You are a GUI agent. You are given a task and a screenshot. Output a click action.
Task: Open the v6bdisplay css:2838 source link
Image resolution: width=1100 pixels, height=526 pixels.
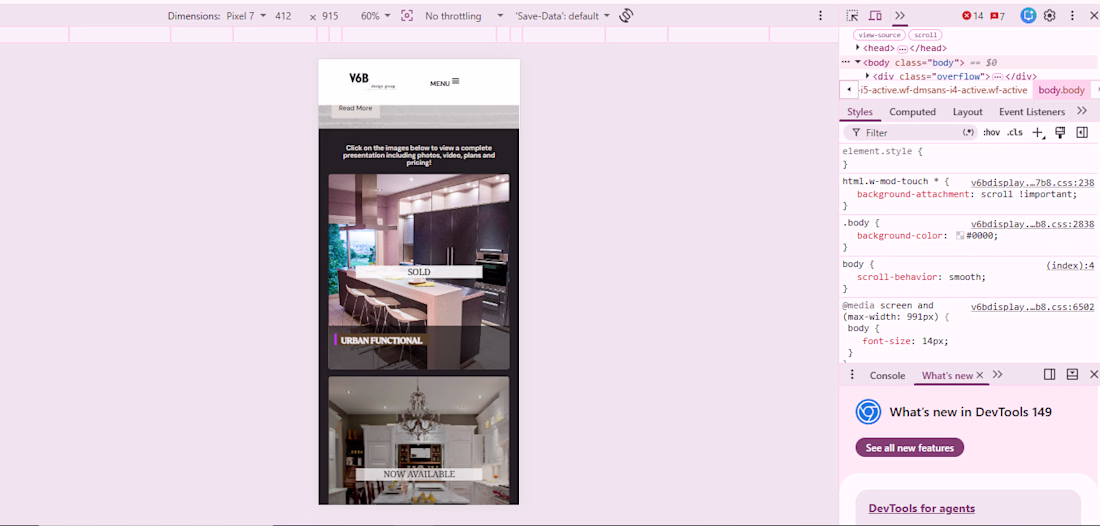[1032, 224]
